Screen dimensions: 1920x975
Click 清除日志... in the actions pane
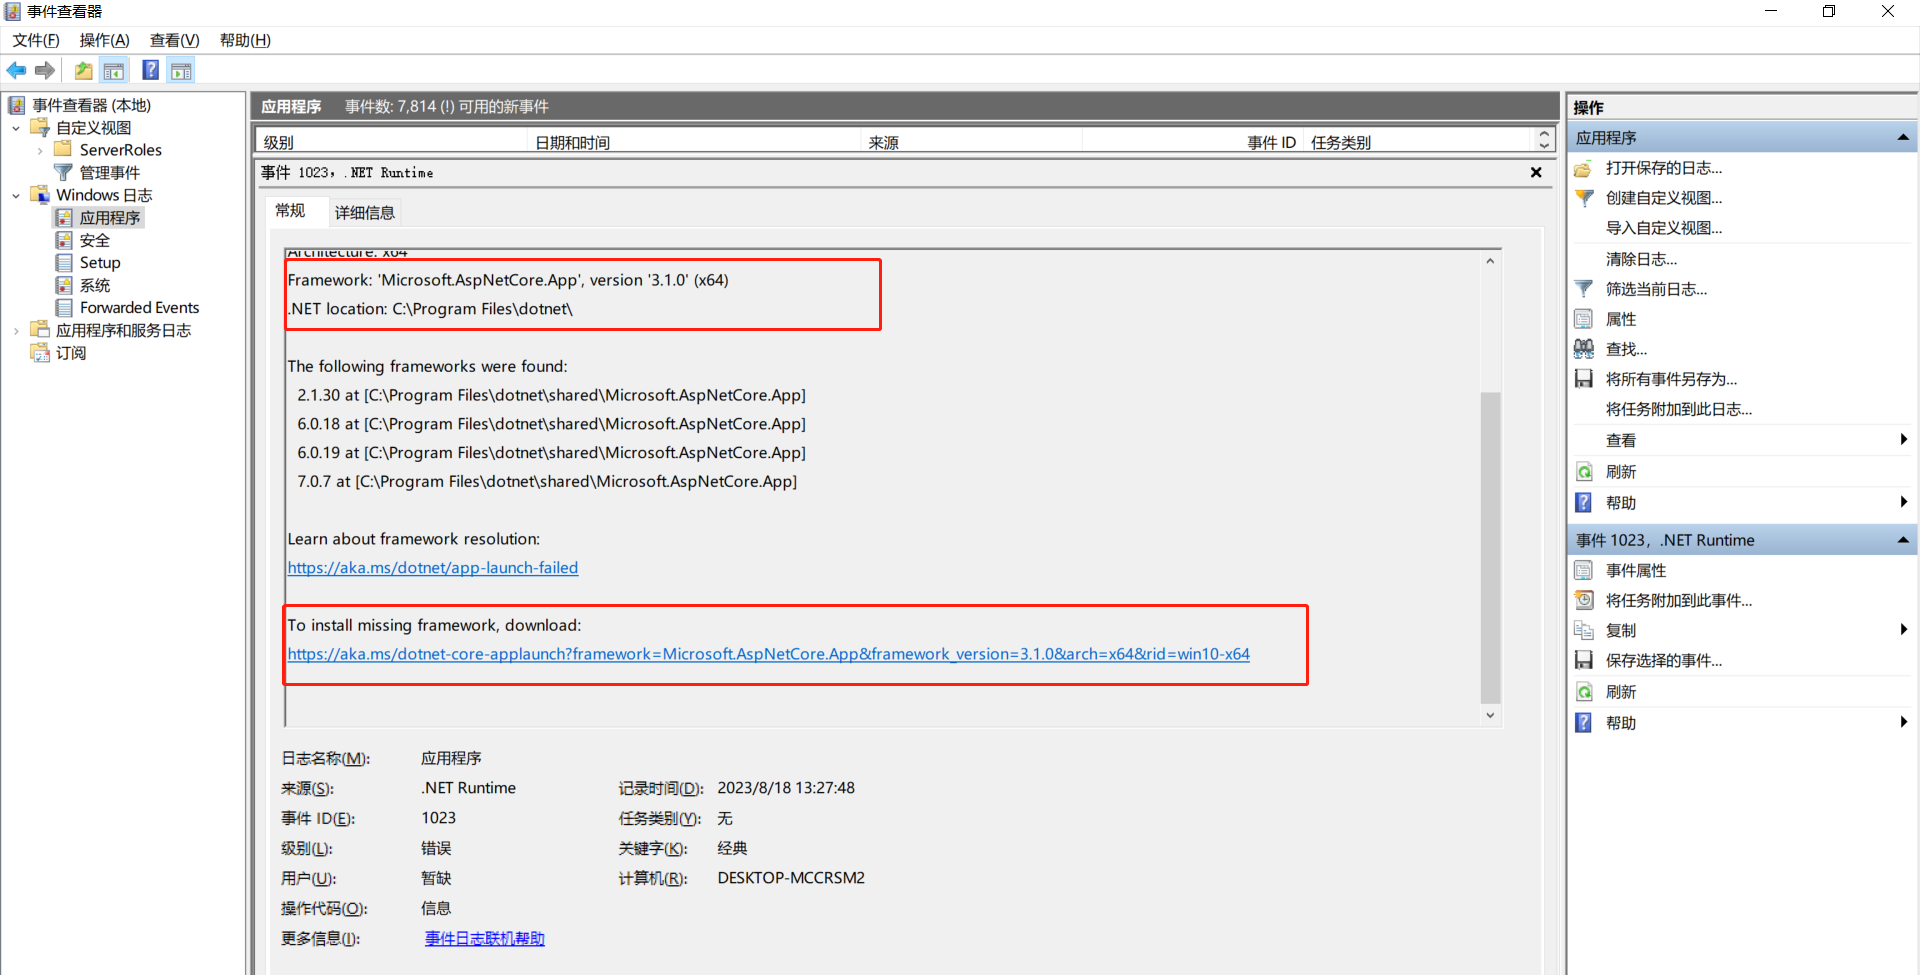1642,259
